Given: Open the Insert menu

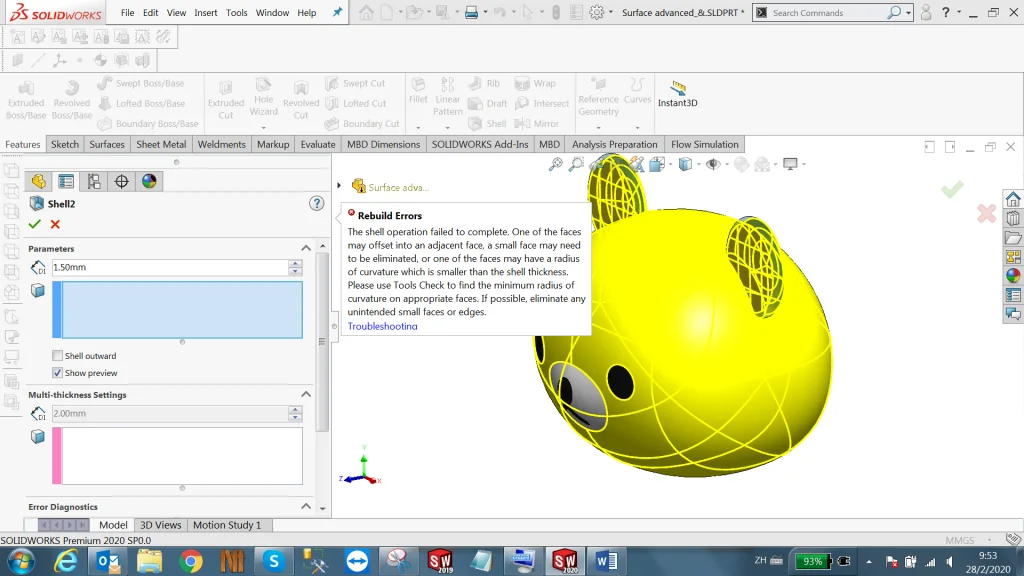Looking at the screenshot, I should (x=206, y=13).
